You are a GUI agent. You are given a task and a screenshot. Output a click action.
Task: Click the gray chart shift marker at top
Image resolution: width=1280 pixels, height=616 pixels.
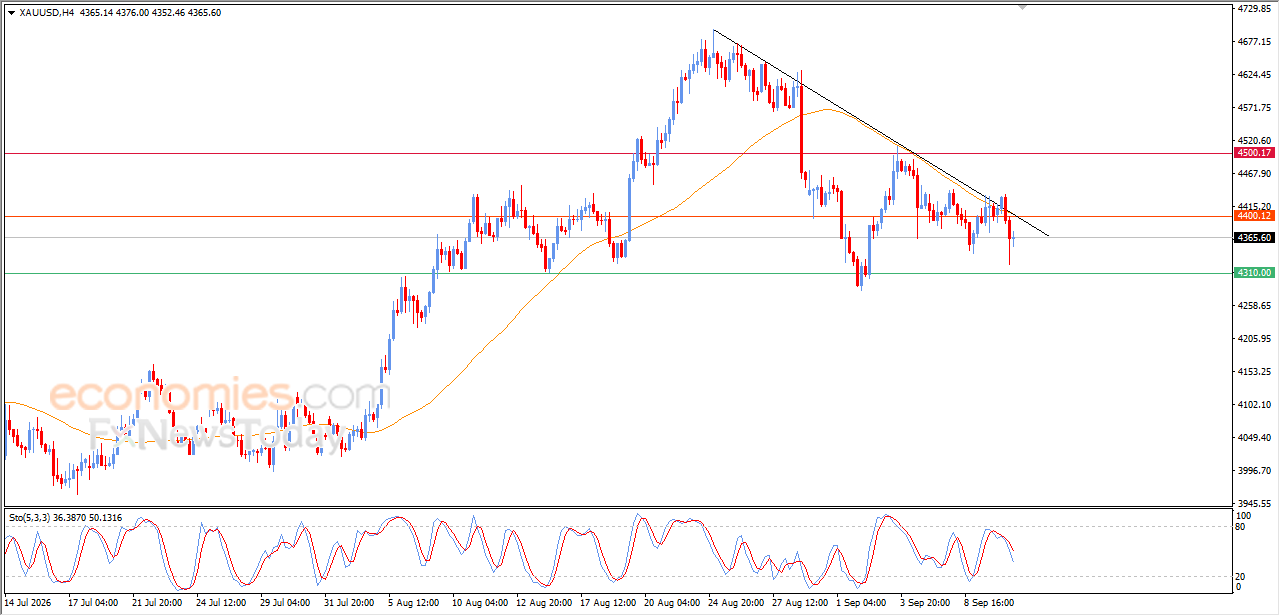tap(1022, 7)
